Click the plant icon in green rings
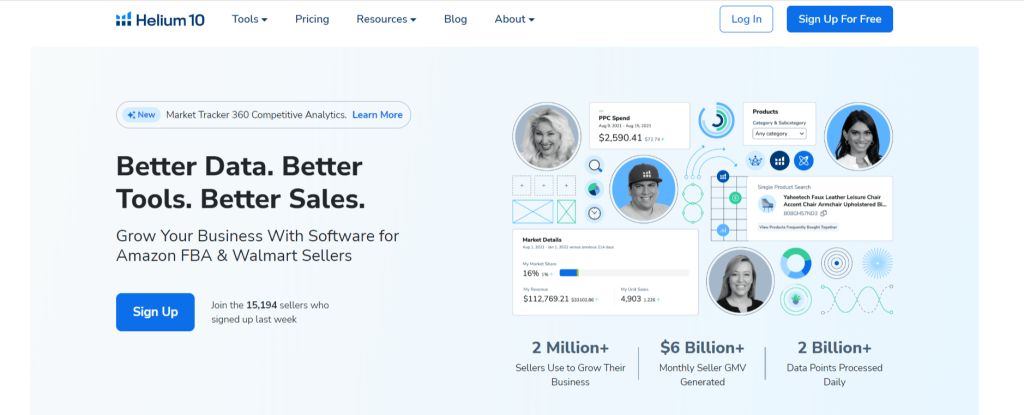Screen dimensions: 1024x415 795,301
